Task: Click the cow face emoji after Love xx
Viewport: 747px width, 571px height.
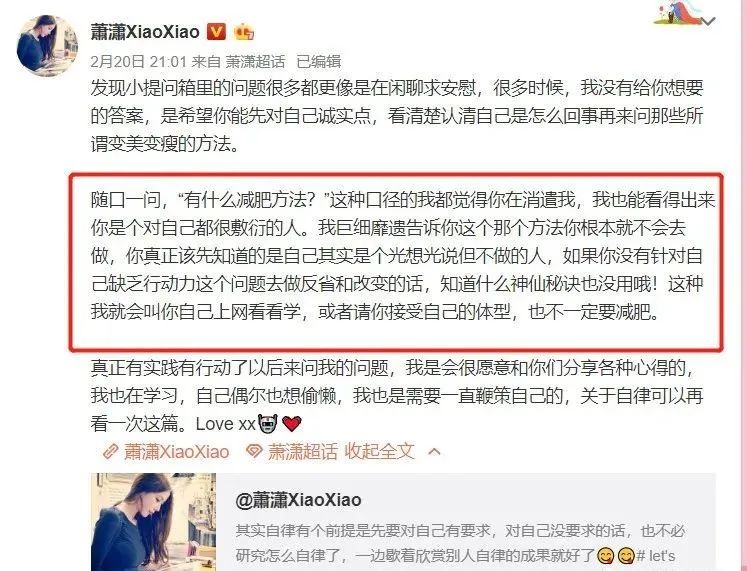Action: click(x=268, y=423)
